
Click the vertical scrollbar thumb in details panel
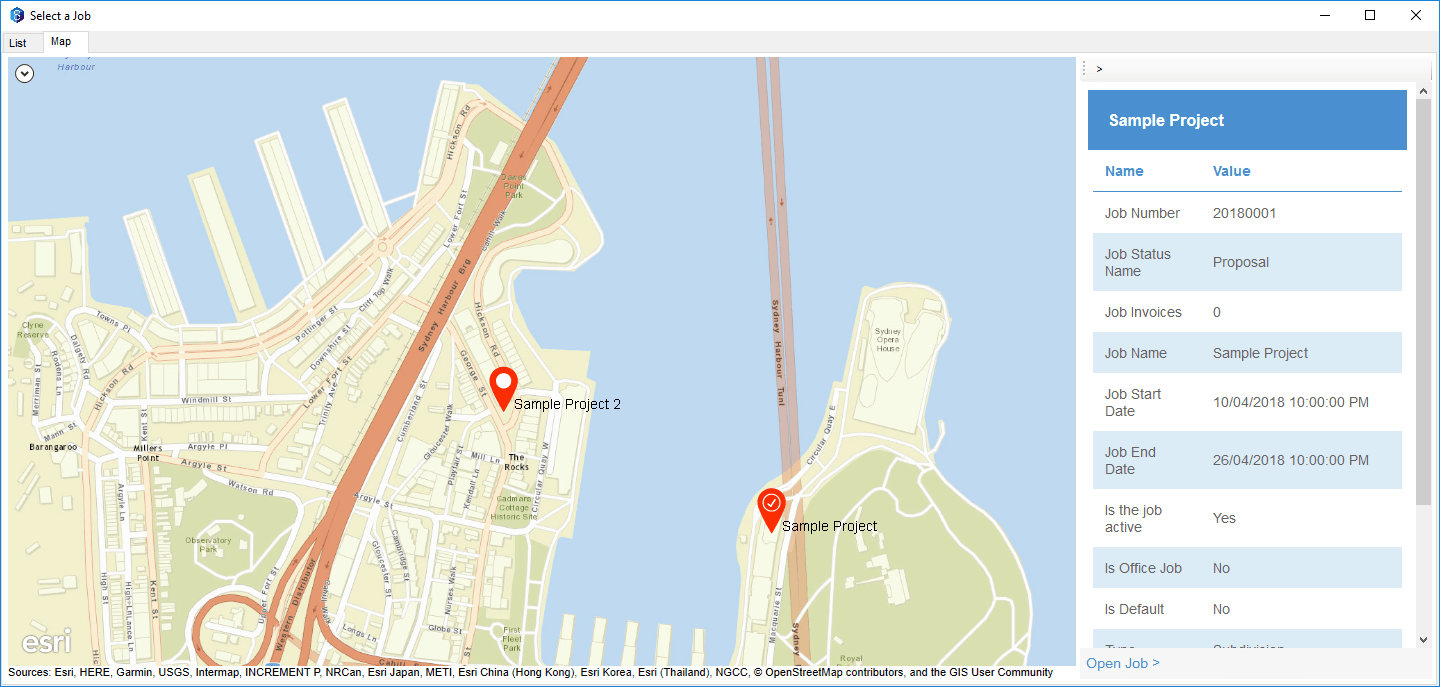point(1424,302)
